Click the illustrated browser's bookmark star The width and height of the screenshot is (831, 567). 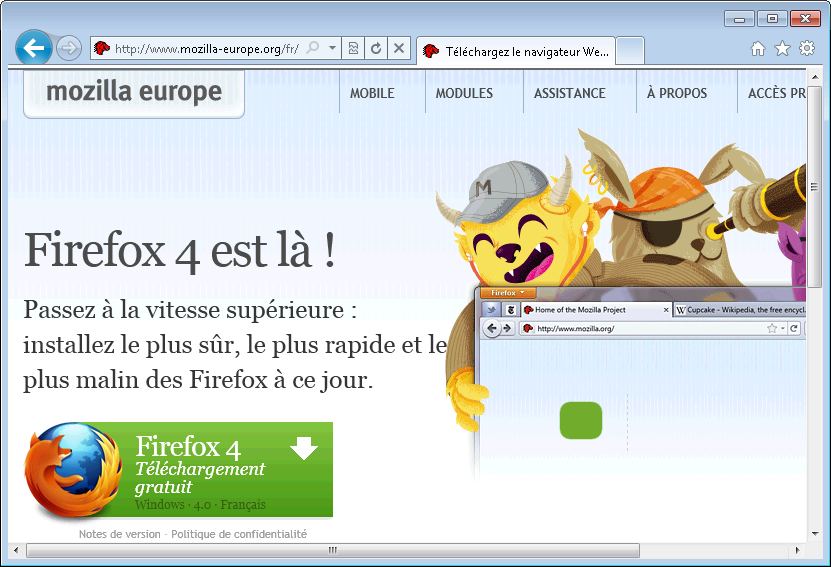tap(772, 329)
